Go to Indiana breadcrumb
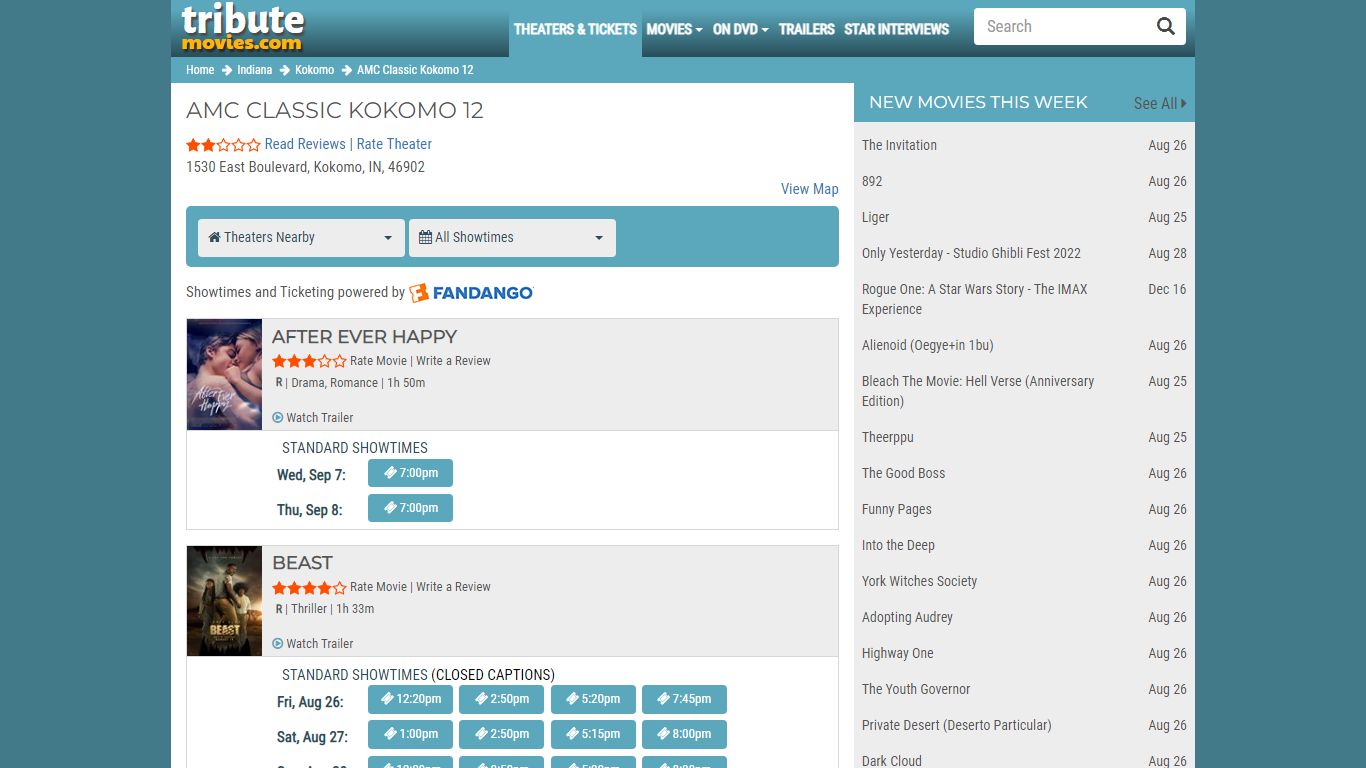The width and height of the screenshot is (1366, 768). coord(254,70)
